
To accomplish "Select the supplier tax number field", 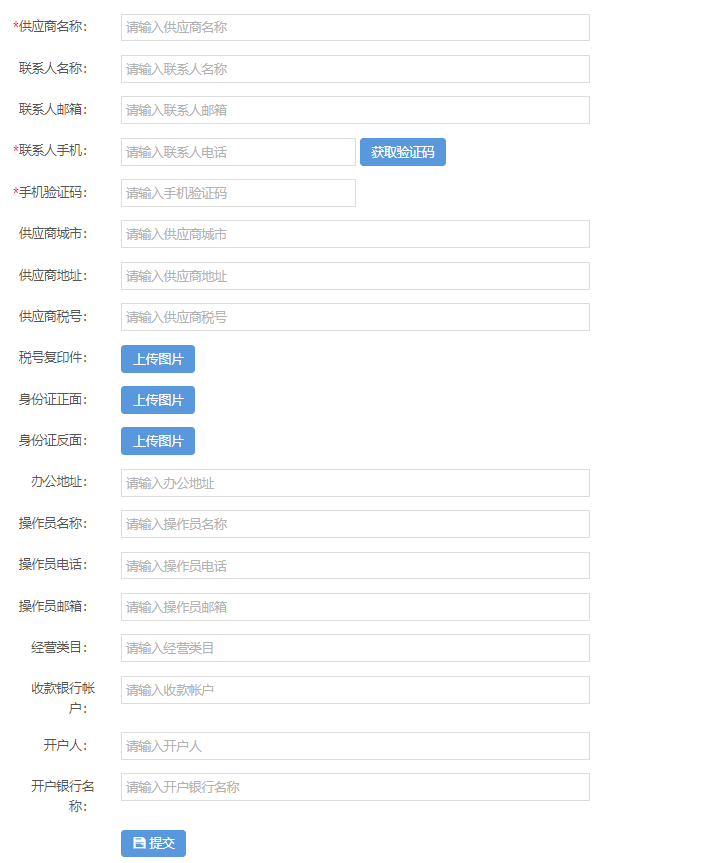I will [x=355, y=317].
